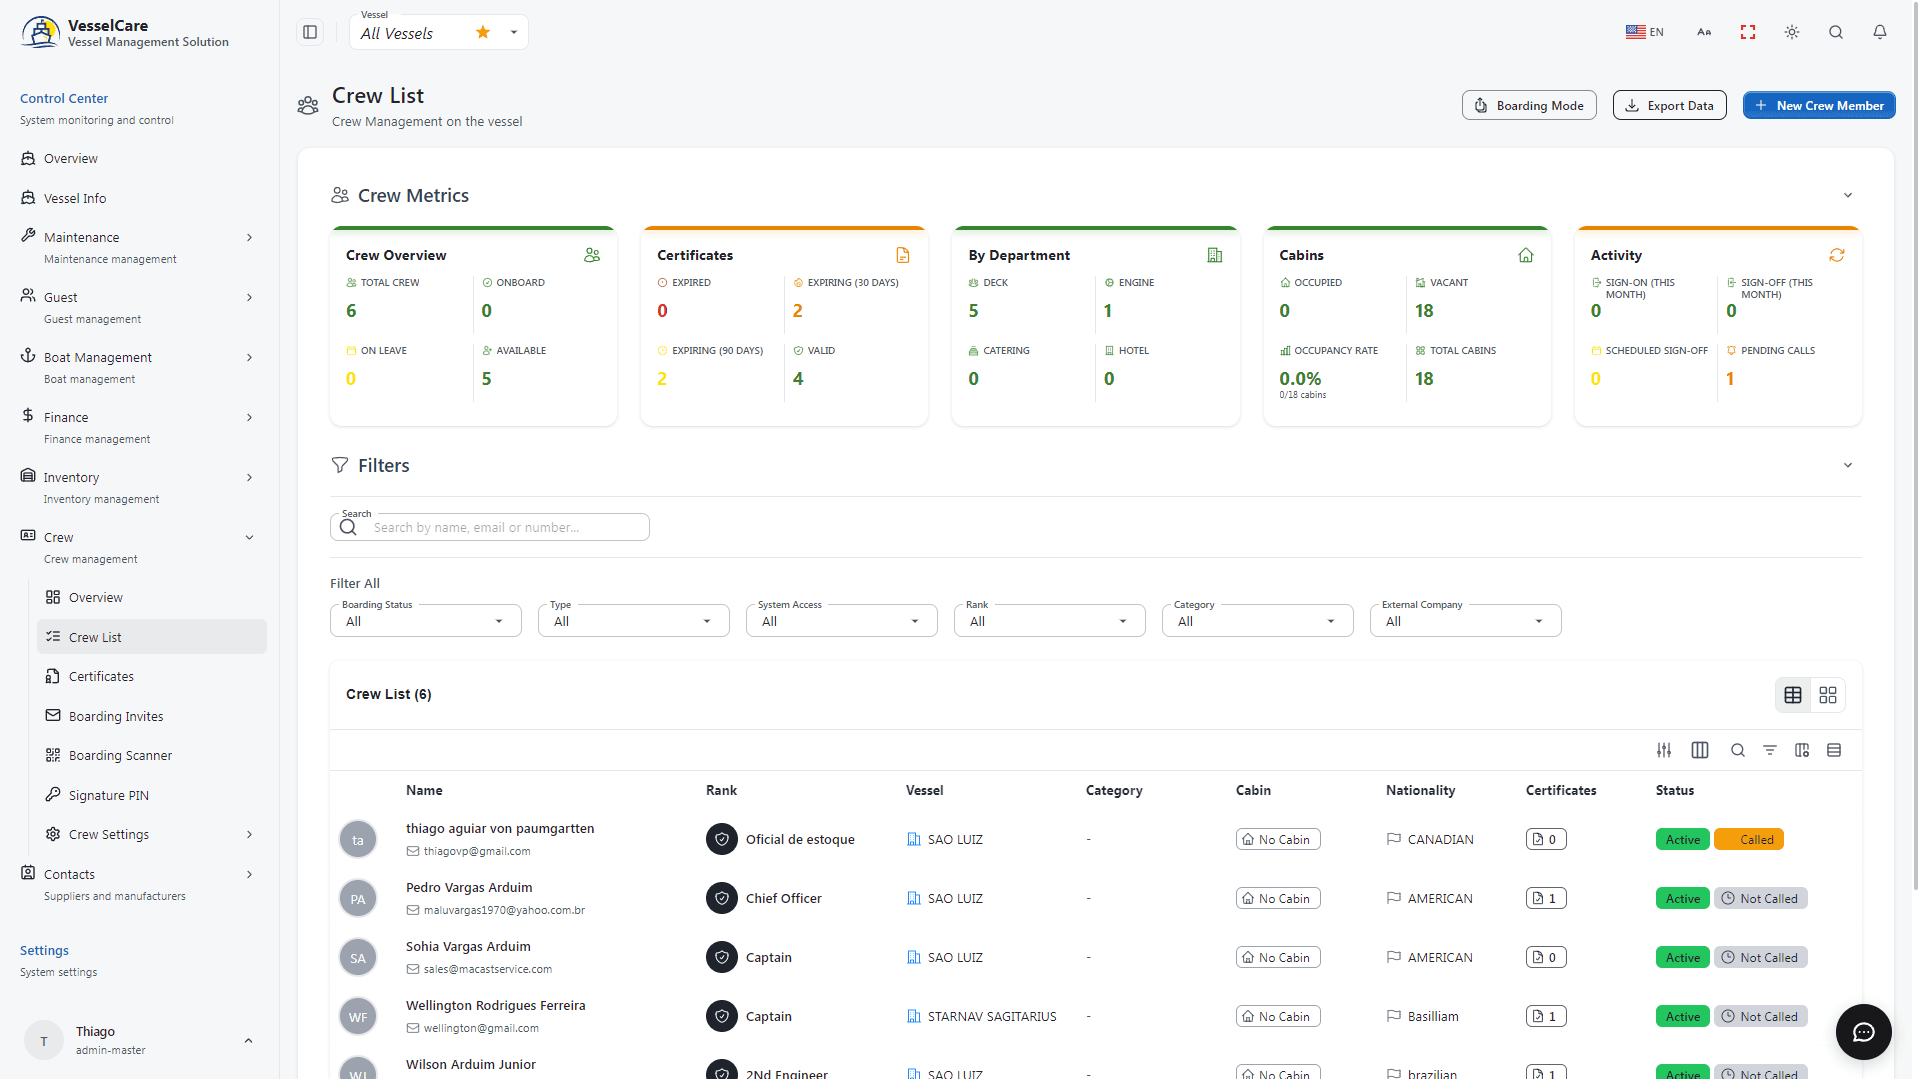Screen dimensions: 1919x1079
Task: Click the font size Aa icon
Action: pos(1704,32)
